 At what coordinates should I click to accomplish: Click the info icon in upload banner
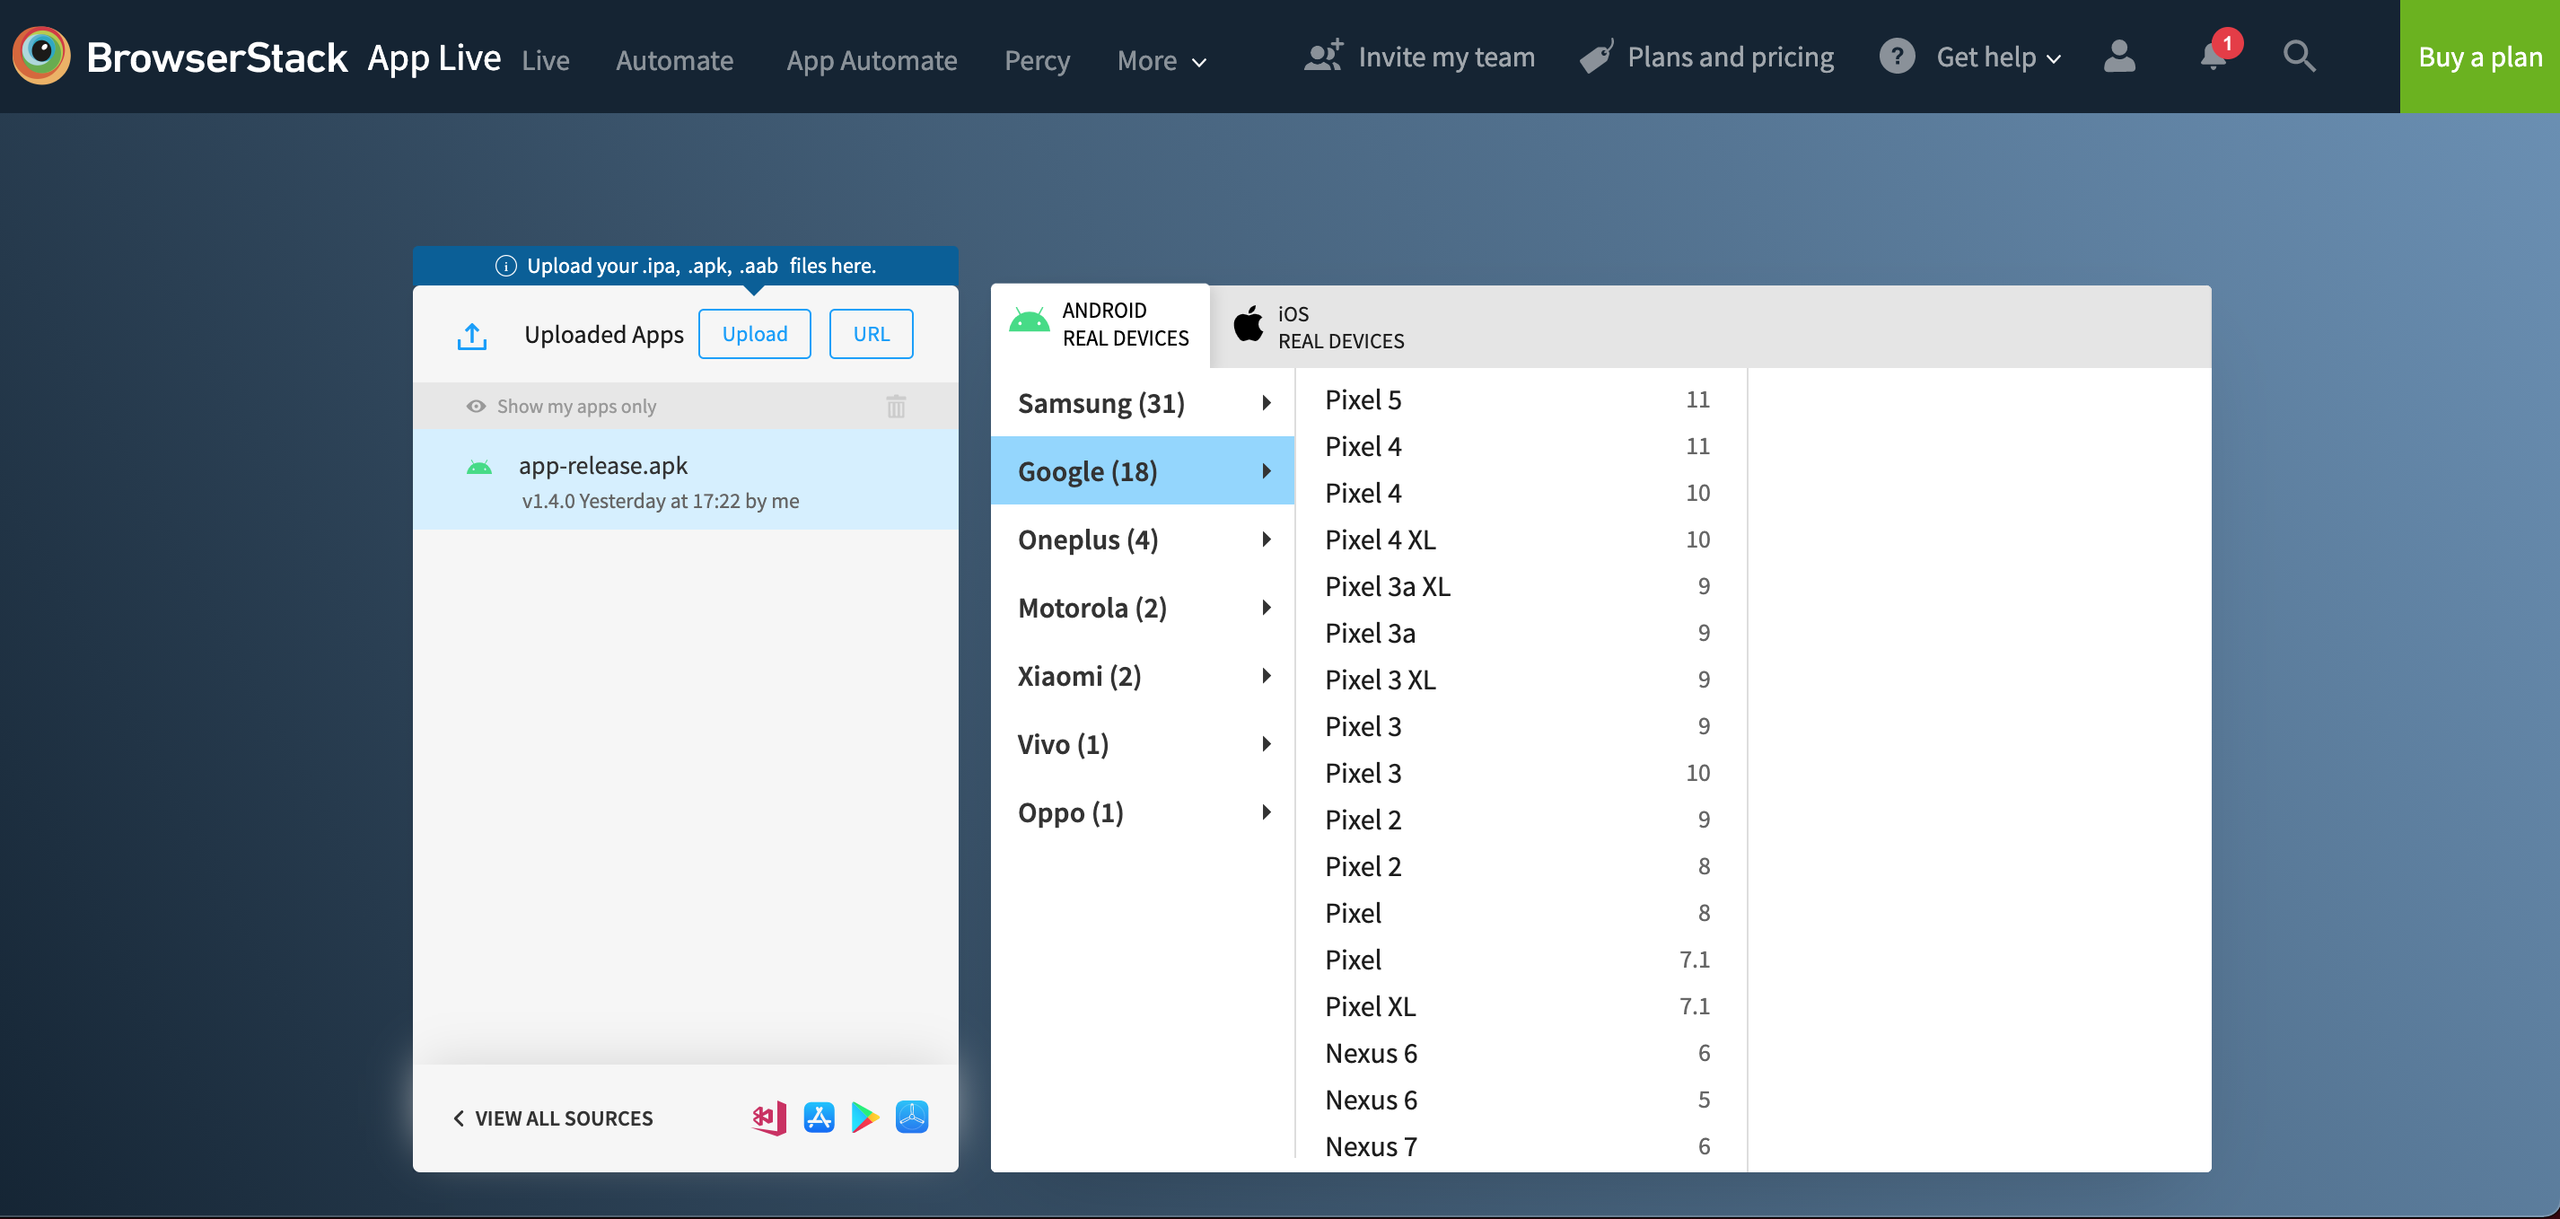(506, 266)
